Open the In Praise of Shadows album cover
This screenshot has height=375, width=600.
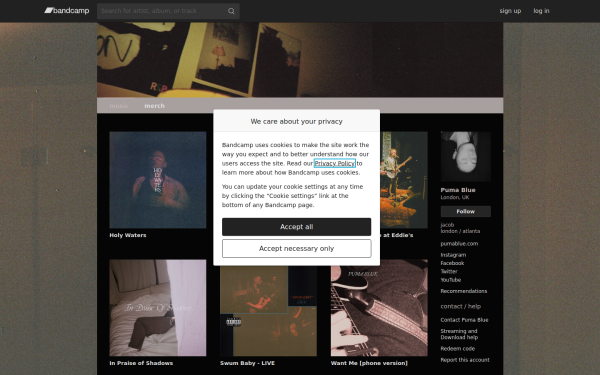[x=158, y=308]
